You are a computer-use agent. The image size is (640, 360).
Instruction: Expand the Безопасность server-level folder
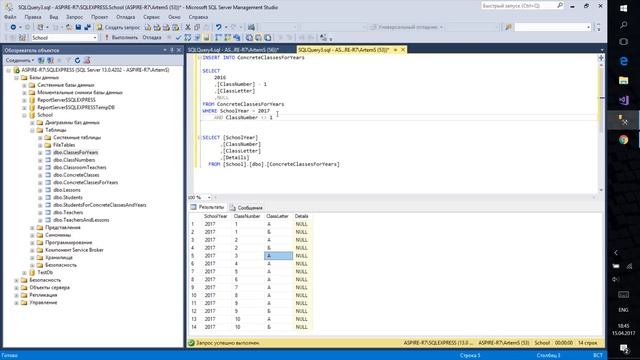pyautogui.click(x=16, y=280)
